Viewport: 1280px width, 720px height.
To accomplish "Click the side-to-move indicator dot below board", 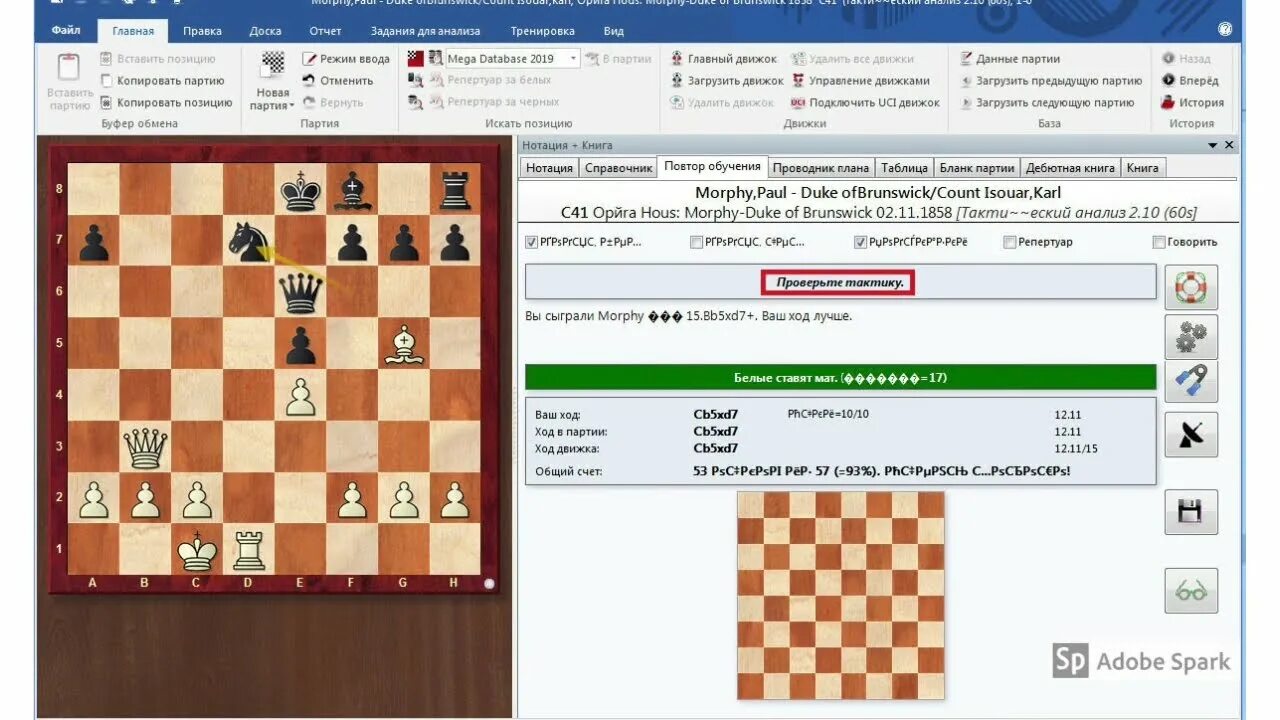I will click(490, 583).
